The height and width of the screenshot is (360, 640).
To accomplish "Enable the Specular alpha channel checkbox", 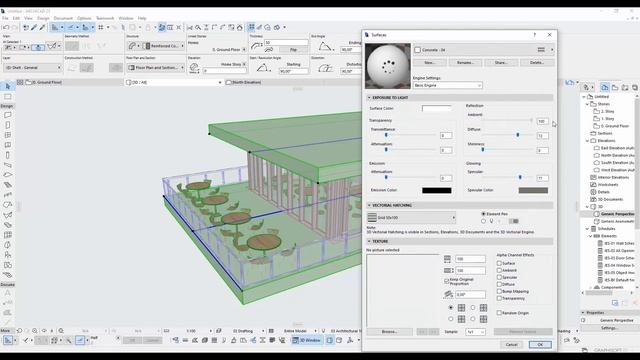I will pyautogui.click(x=499, y=278).
